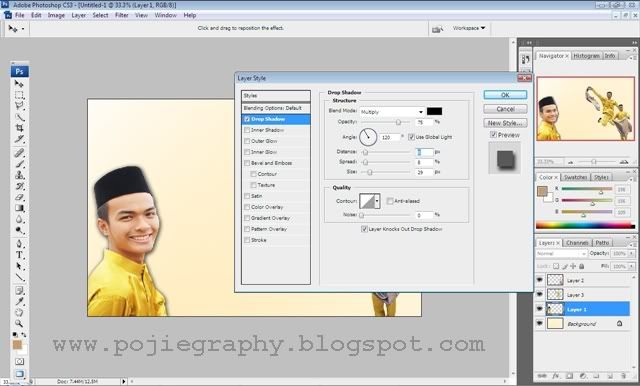640x386 pixels.
Task: Select the Line shape tool
Action: pyautogui.click(x=19, y=277)
